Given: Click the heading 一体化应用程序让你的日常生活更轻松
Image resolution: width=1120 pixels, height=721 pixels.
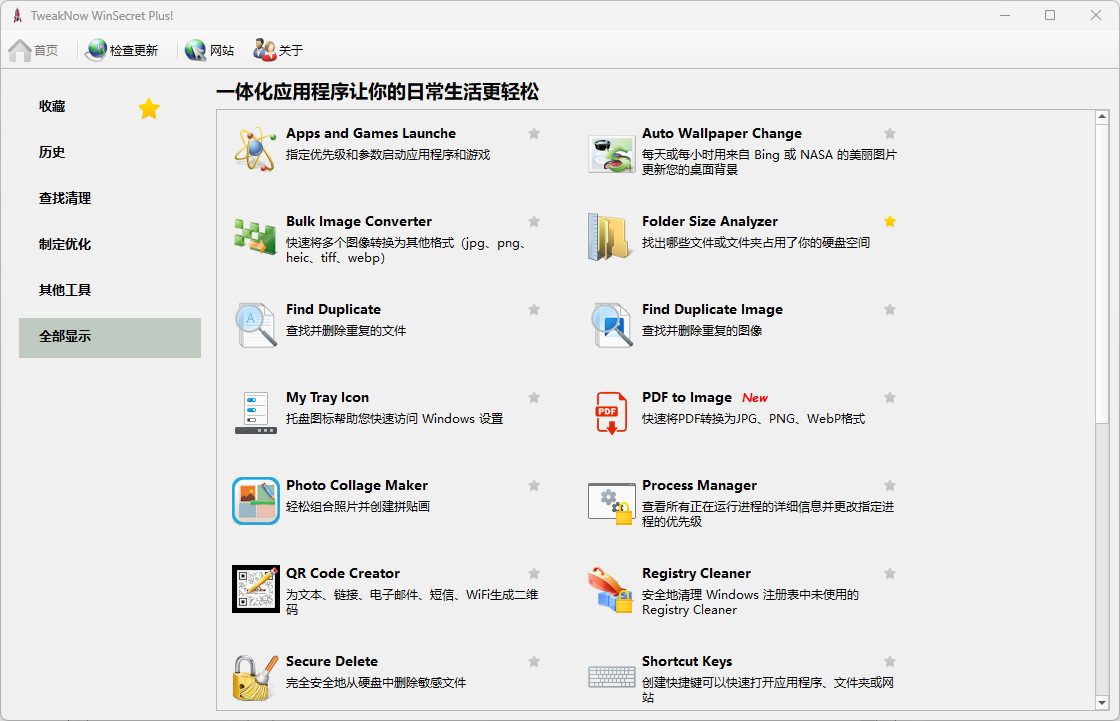Looking at the screenshot, I should [377, 92].
